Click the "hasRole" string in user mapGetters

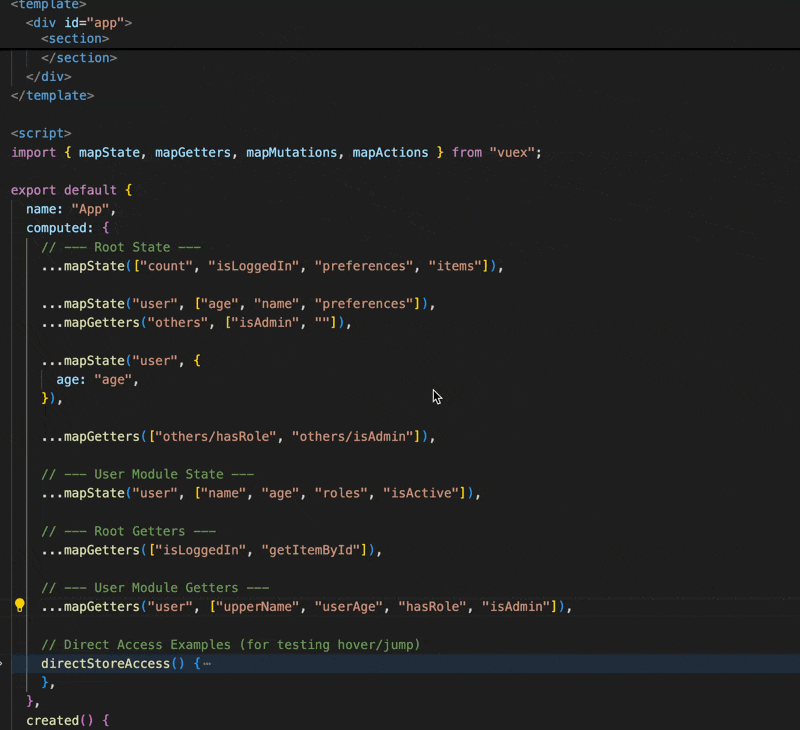click(432, 607)
